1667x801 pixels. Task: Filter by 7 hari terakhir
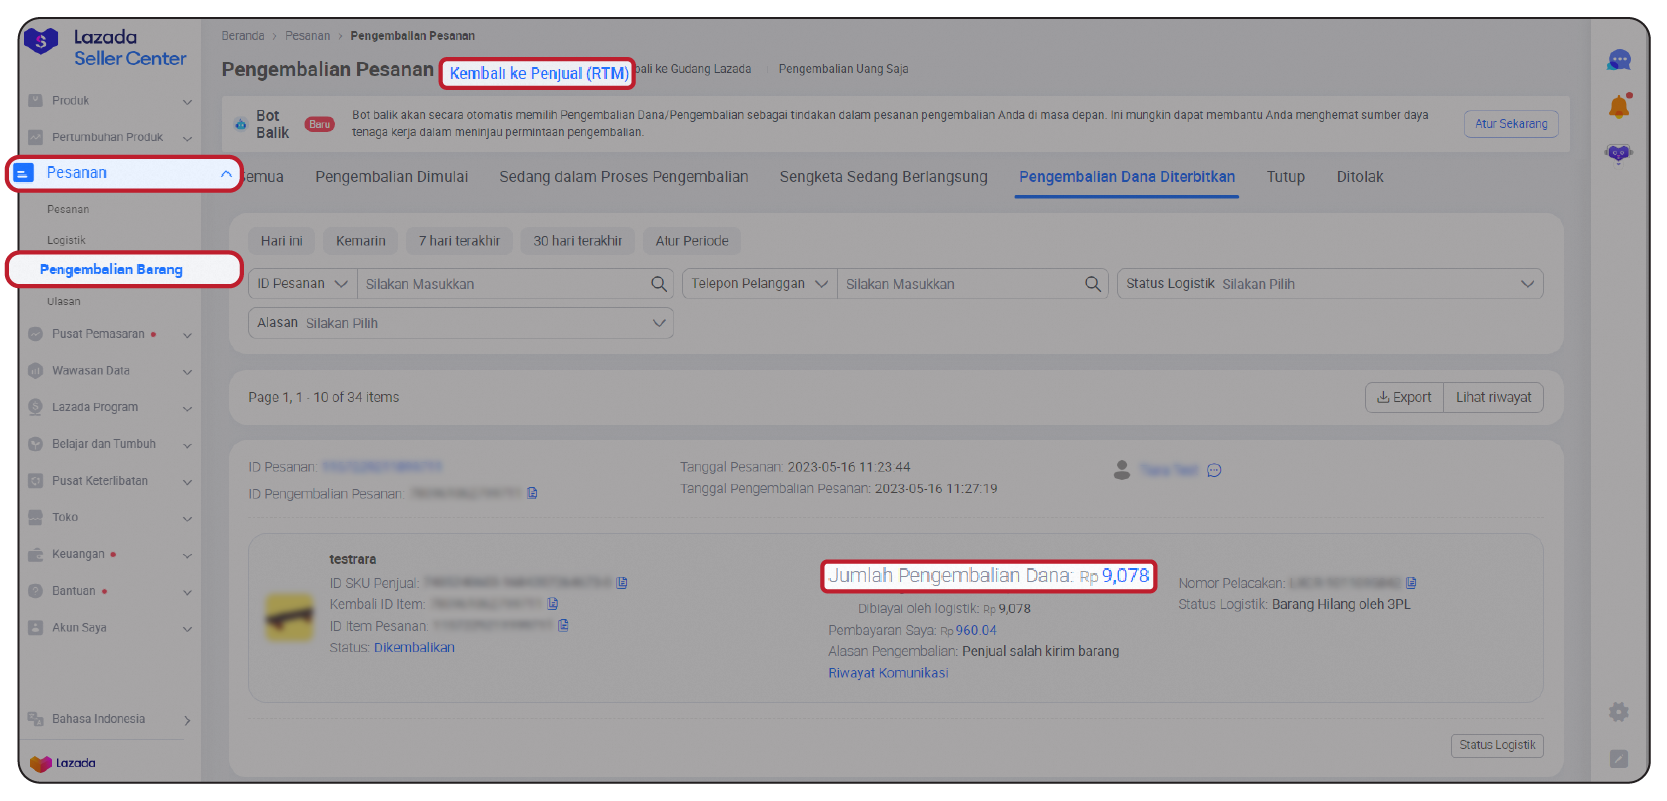[x=459, y=241]
